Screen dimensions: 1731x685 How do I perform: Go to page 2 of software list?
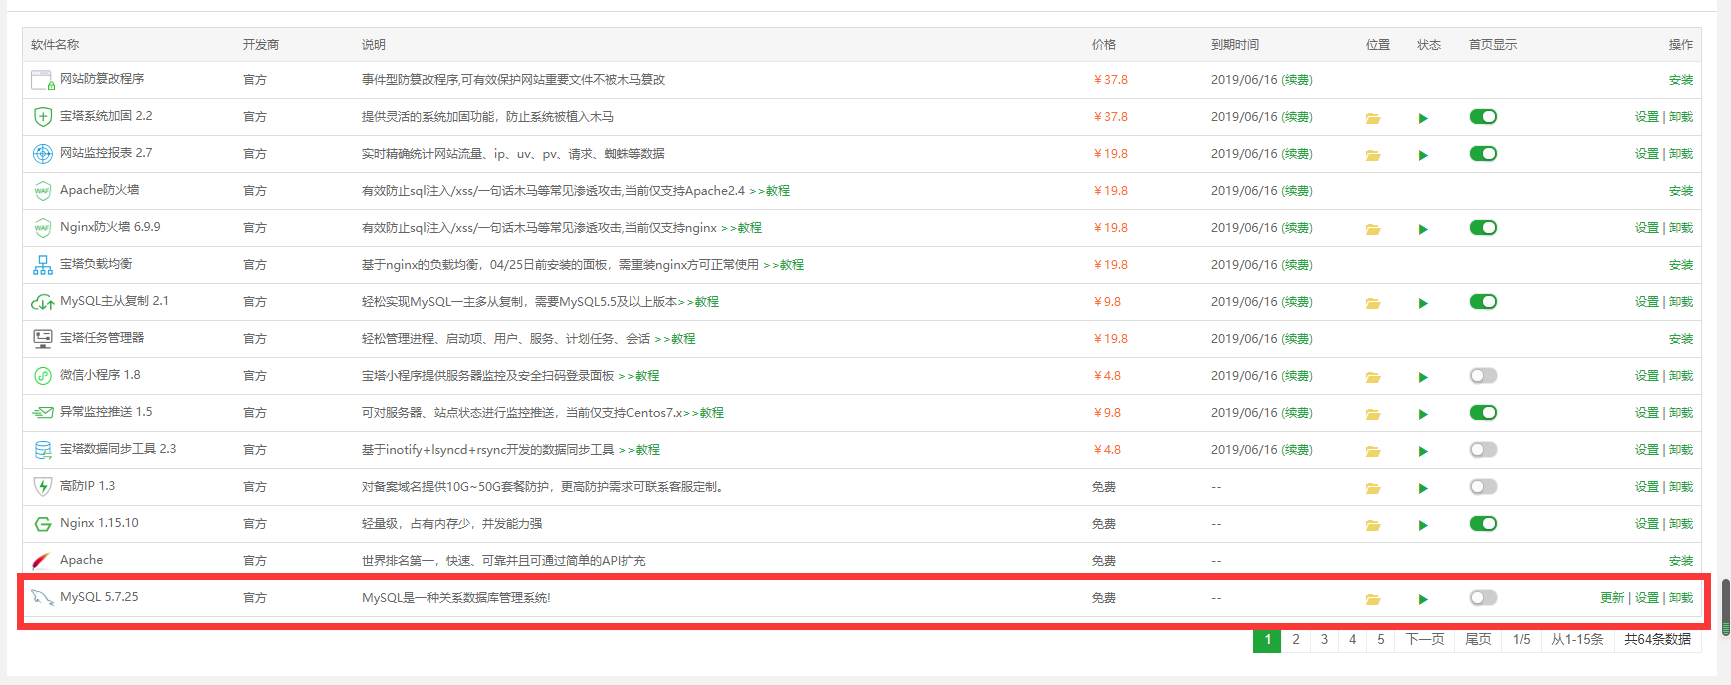(x=1296, y=640)
